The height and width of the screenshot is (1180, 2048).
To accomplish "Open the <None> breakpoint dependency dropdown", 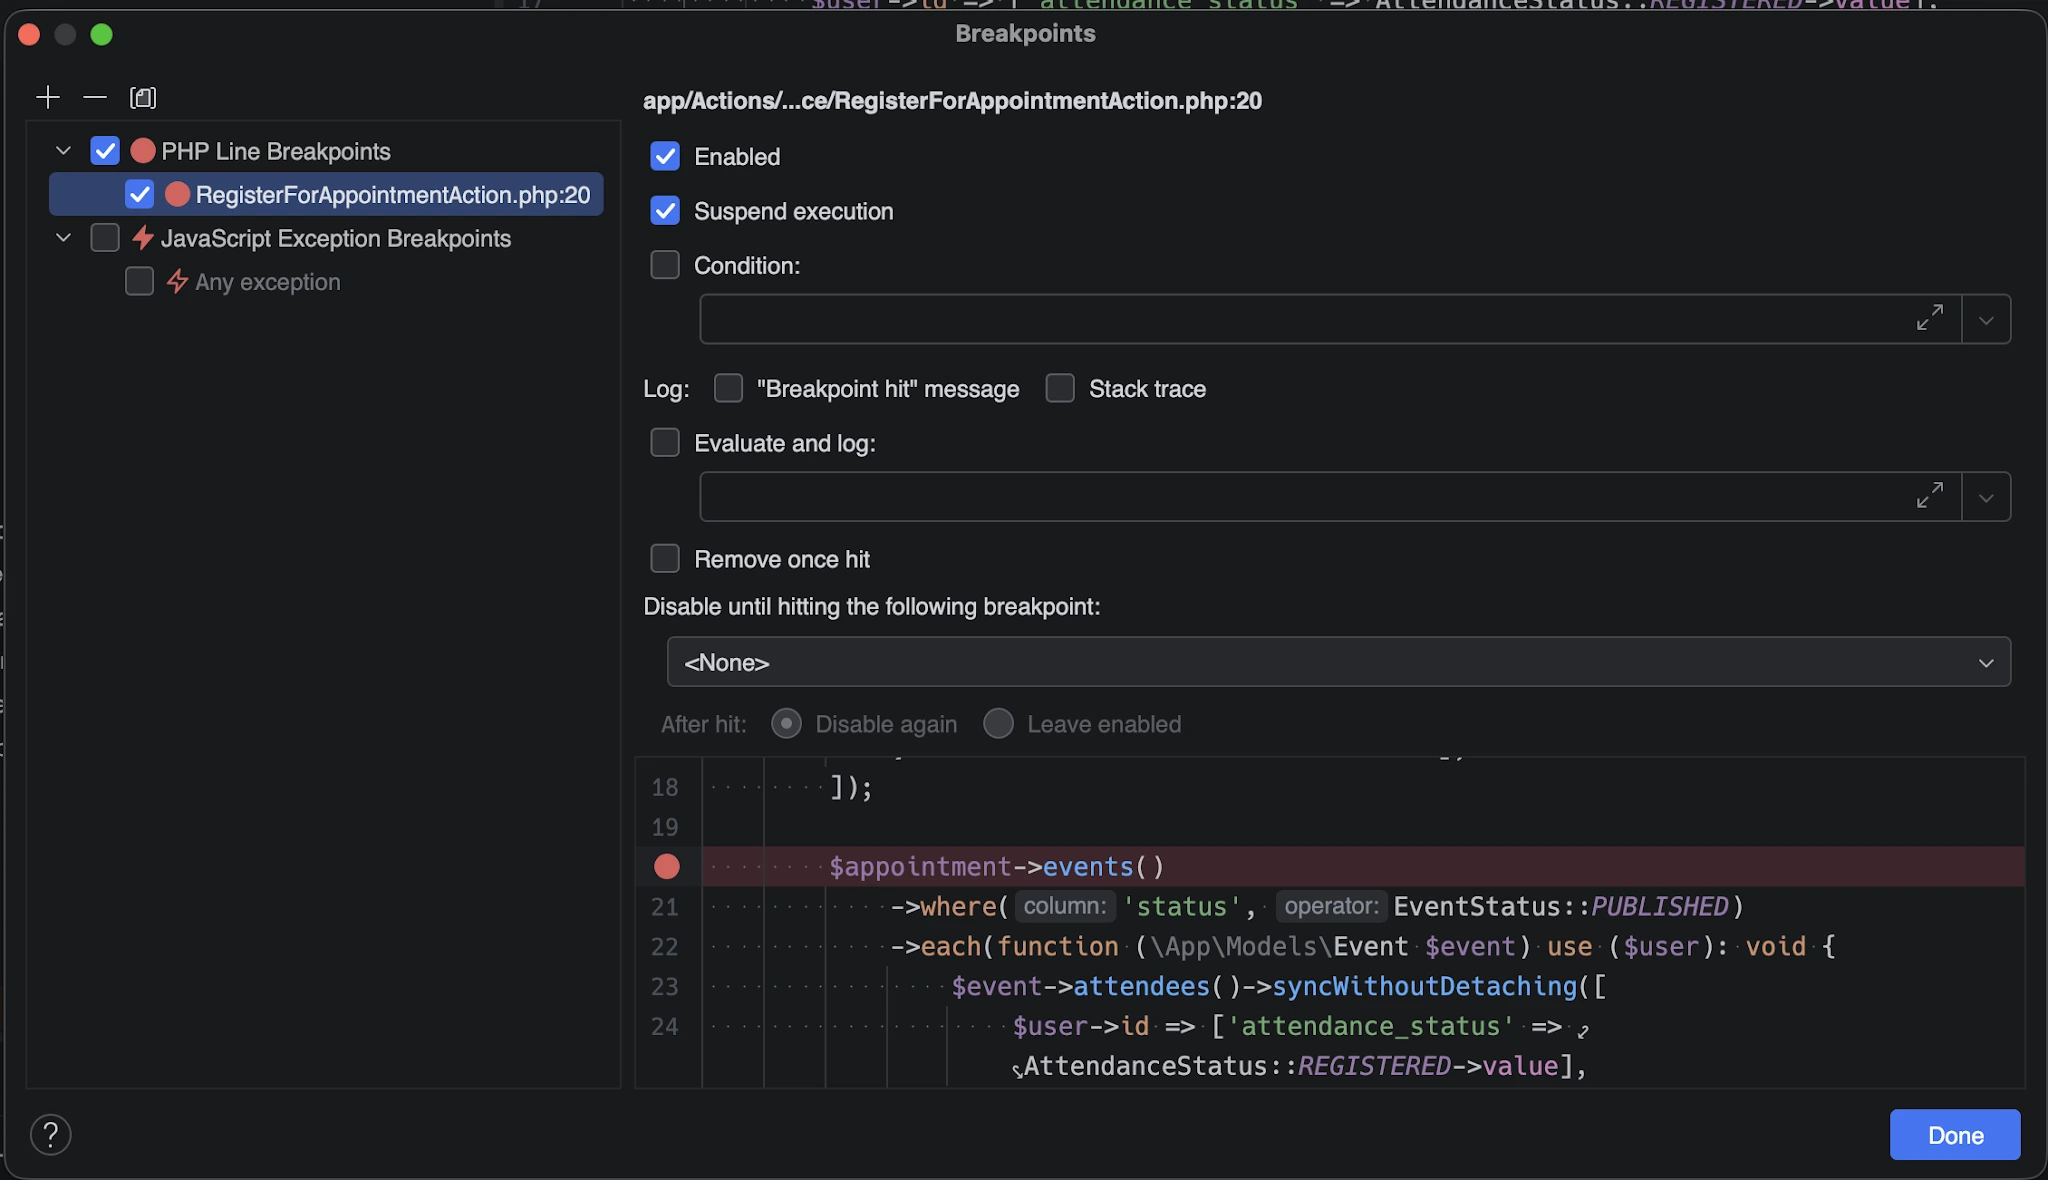I will click(1338, 662).
